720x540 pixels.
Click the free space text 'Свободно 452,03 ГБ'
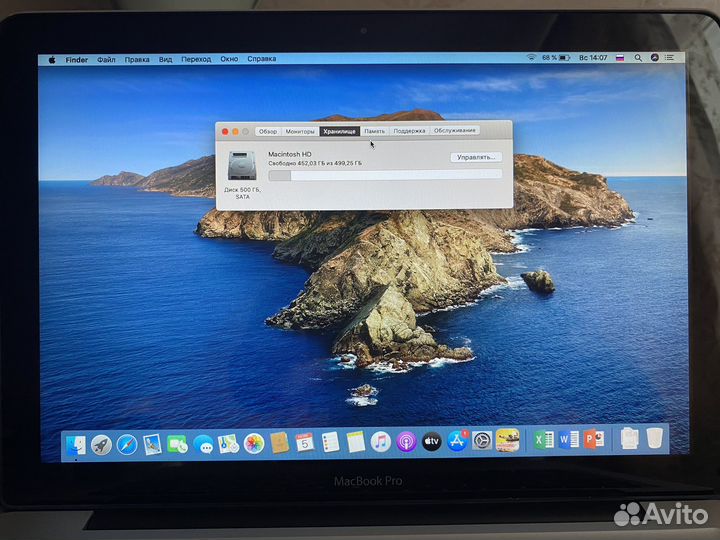(297, 163)
